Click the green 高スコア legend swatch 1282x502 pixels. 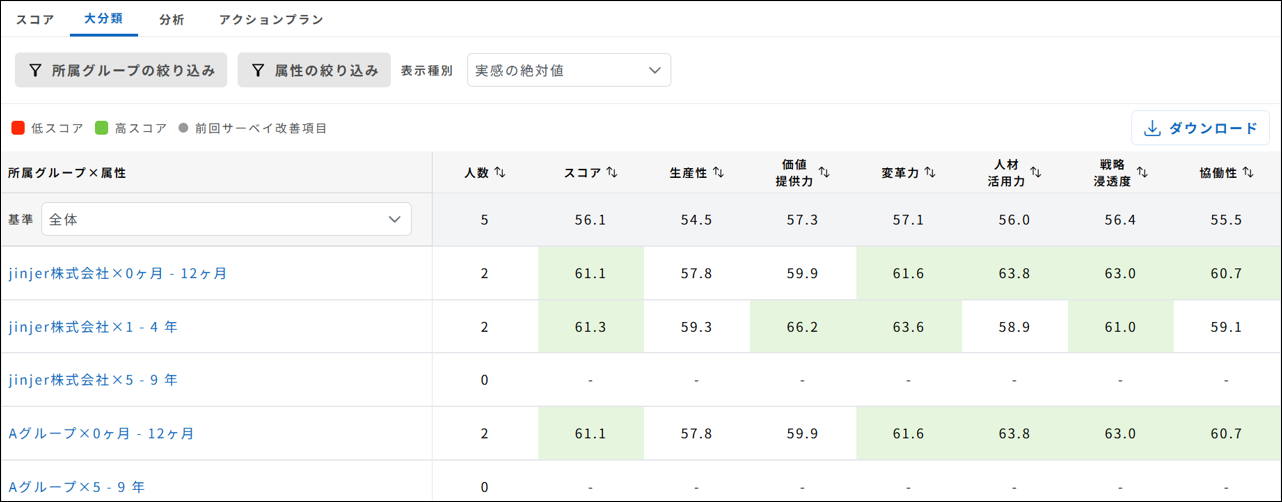tap(101, 128)
